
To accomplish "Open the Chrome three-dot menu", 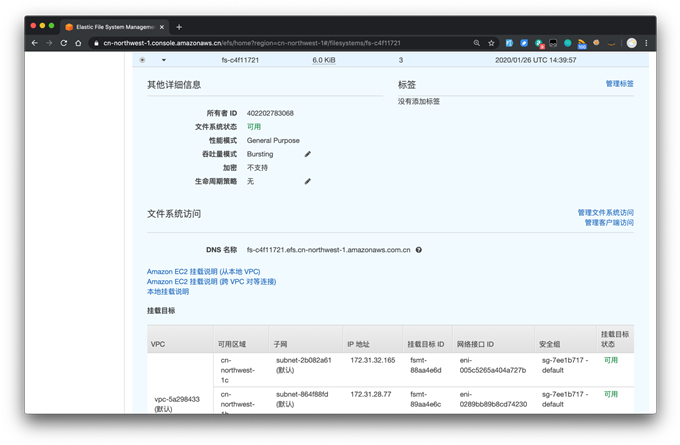I will [646, 43].
